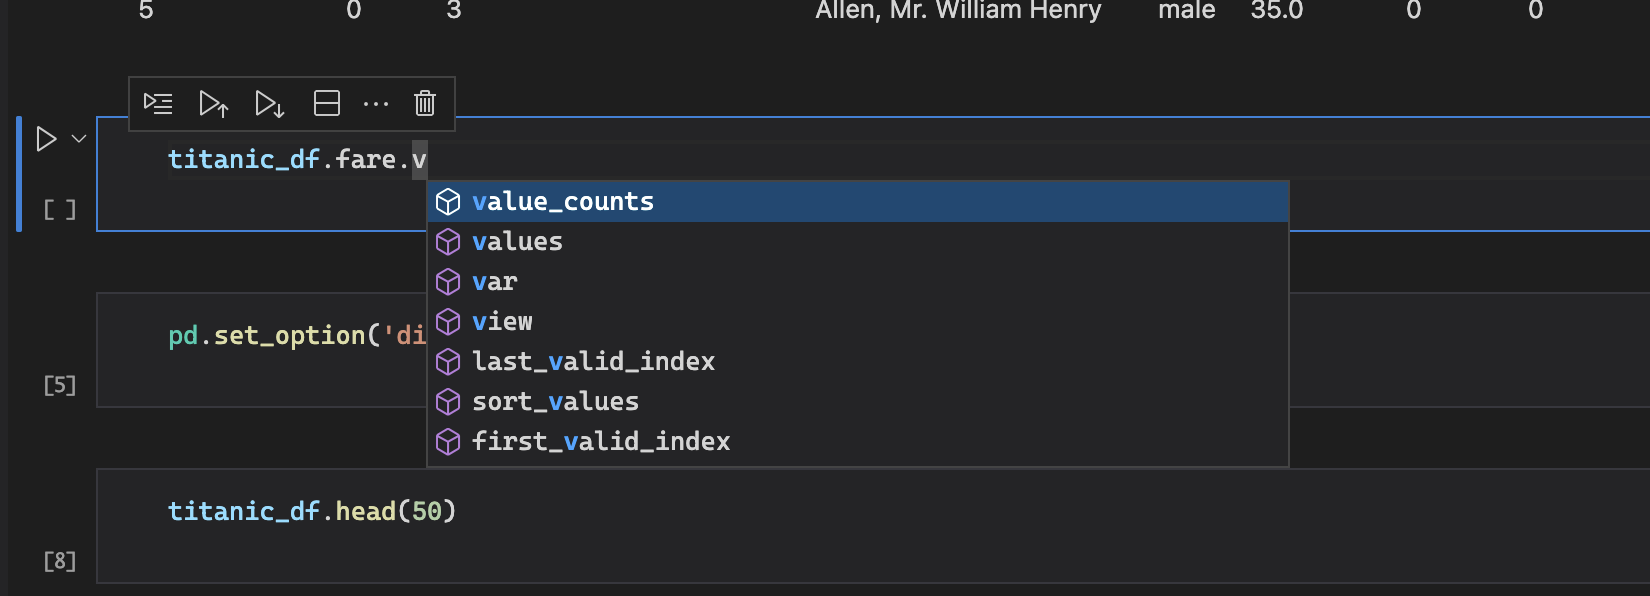Choose the values suggestion

coord(517,241)
